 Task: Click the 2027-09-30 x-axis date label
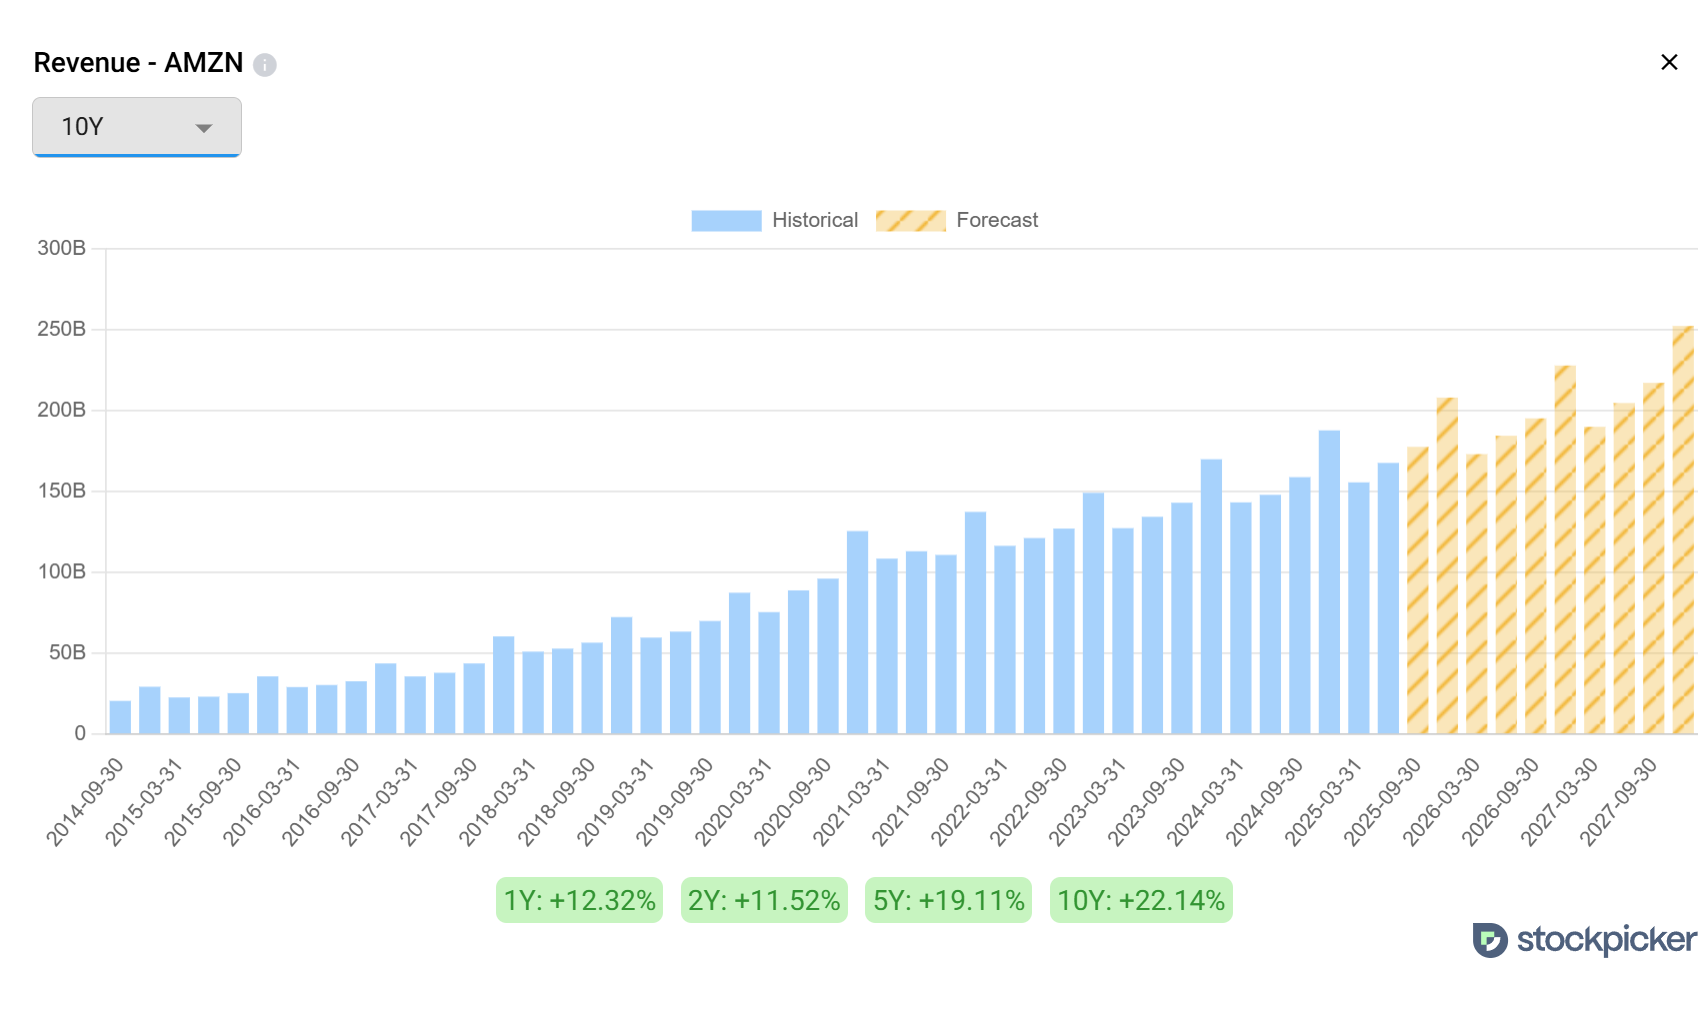point(1619,802)
